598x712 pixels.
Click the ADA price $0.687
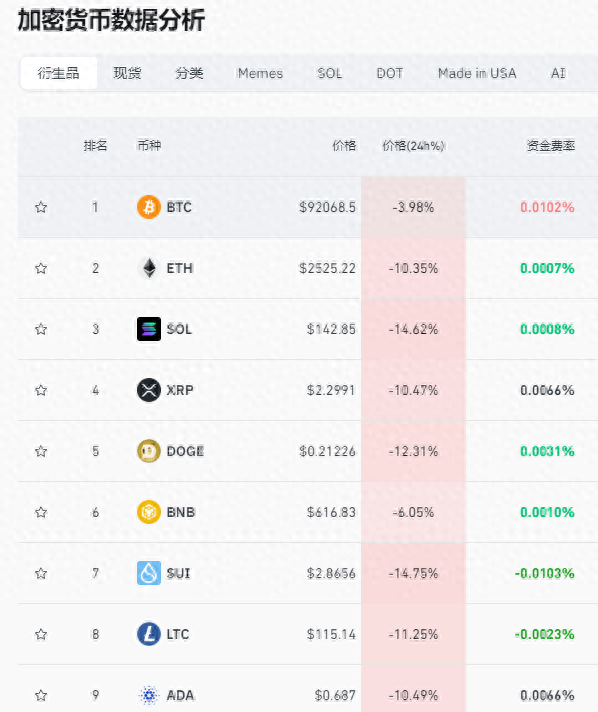[335, 695]
